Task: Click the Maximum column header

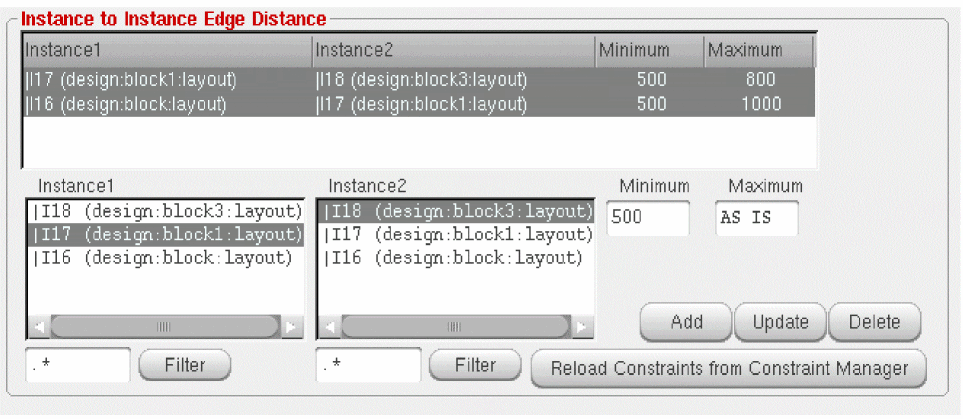Action: click(x=758, y=51)
